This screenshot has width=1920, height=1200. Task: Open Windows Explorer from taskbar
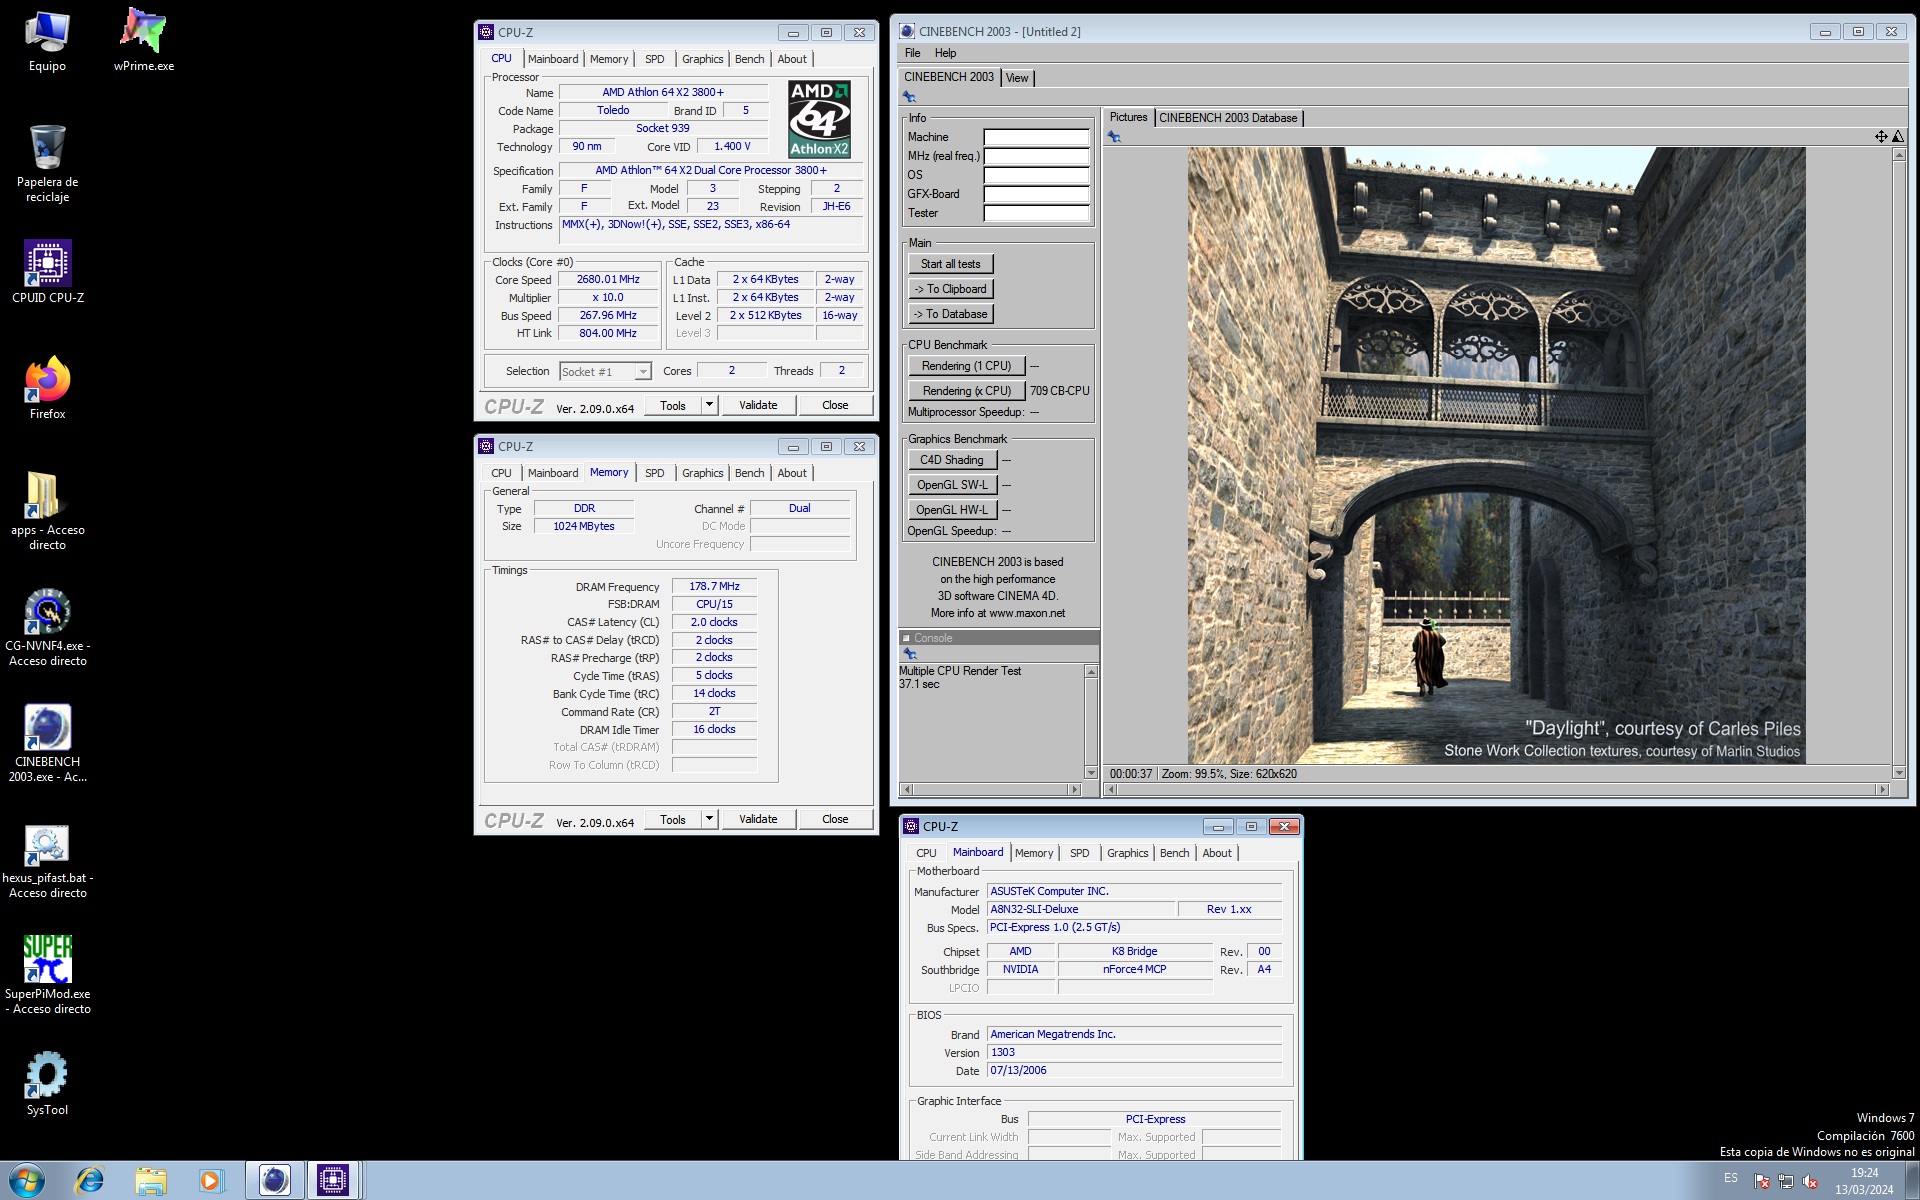coord(151,1181)
